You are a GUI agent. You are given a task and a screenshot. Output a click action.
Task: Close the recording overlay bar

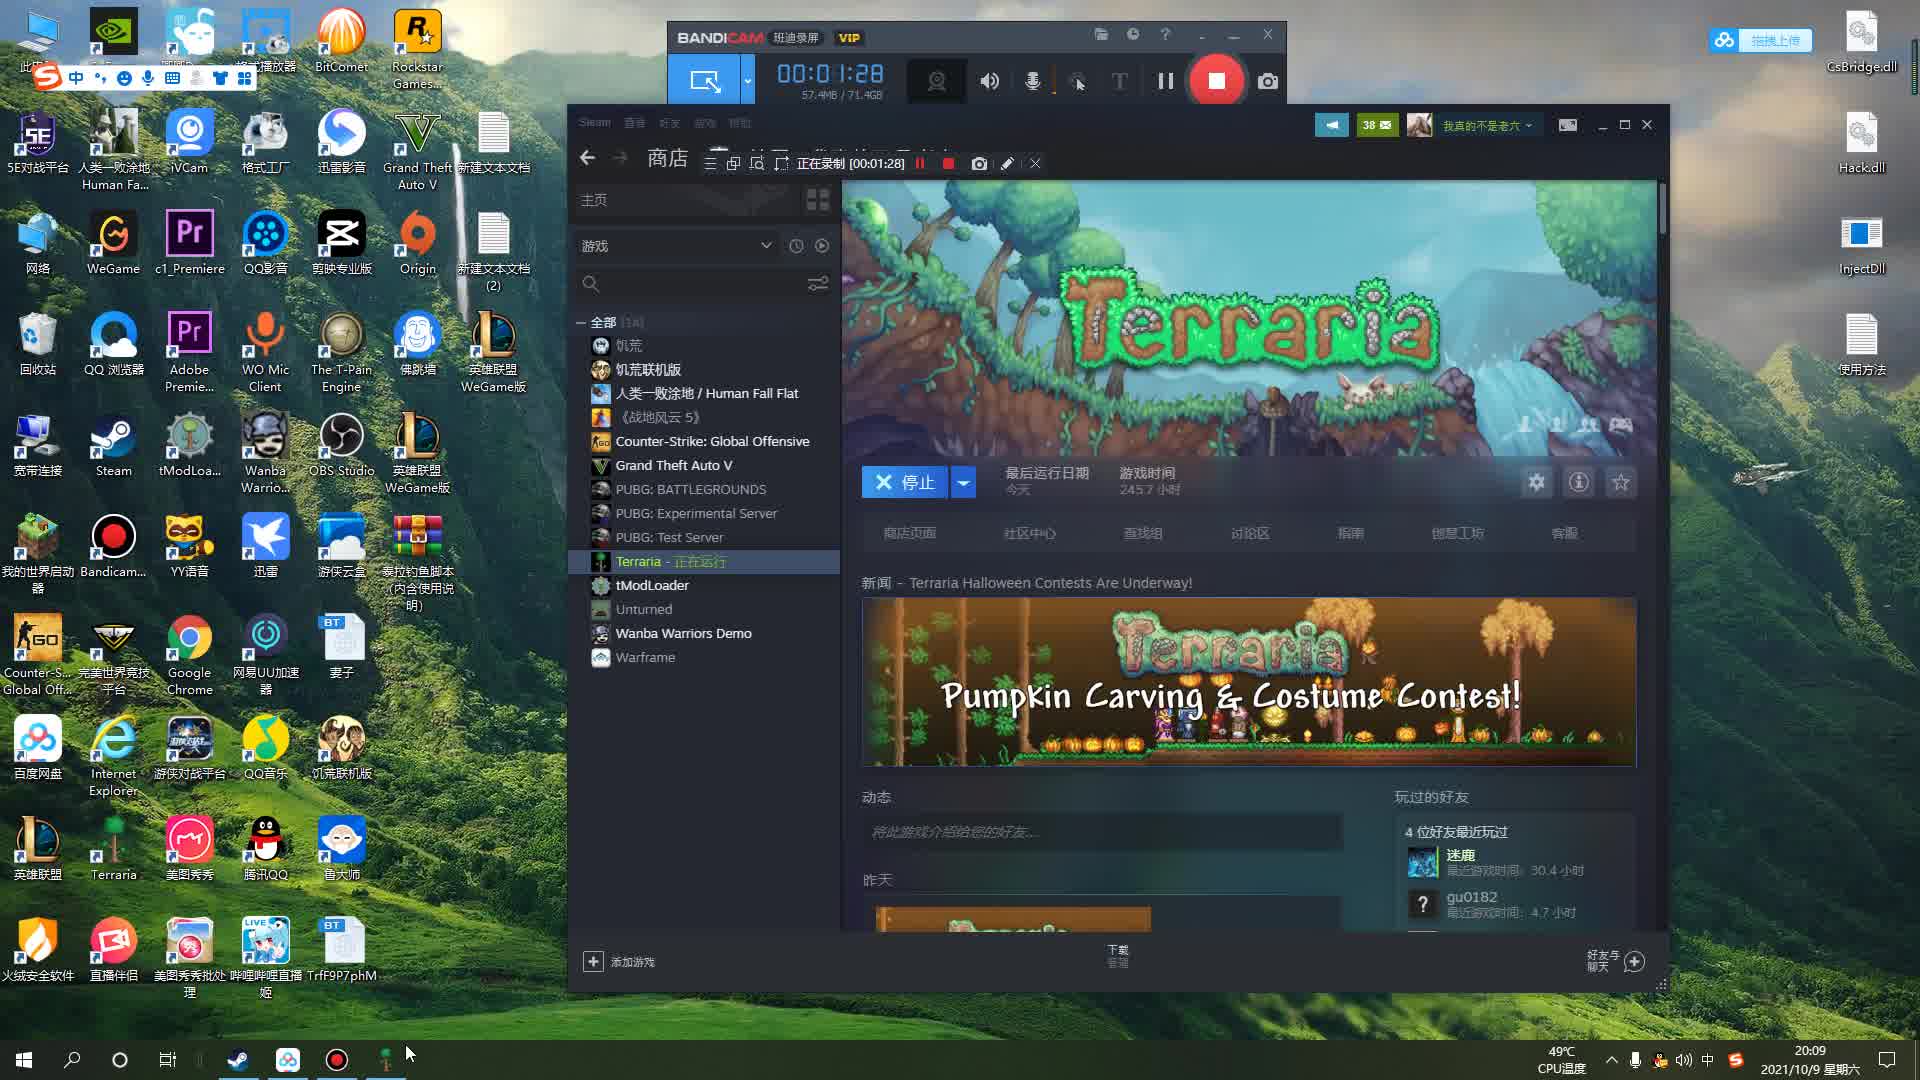pos(1035,163)
